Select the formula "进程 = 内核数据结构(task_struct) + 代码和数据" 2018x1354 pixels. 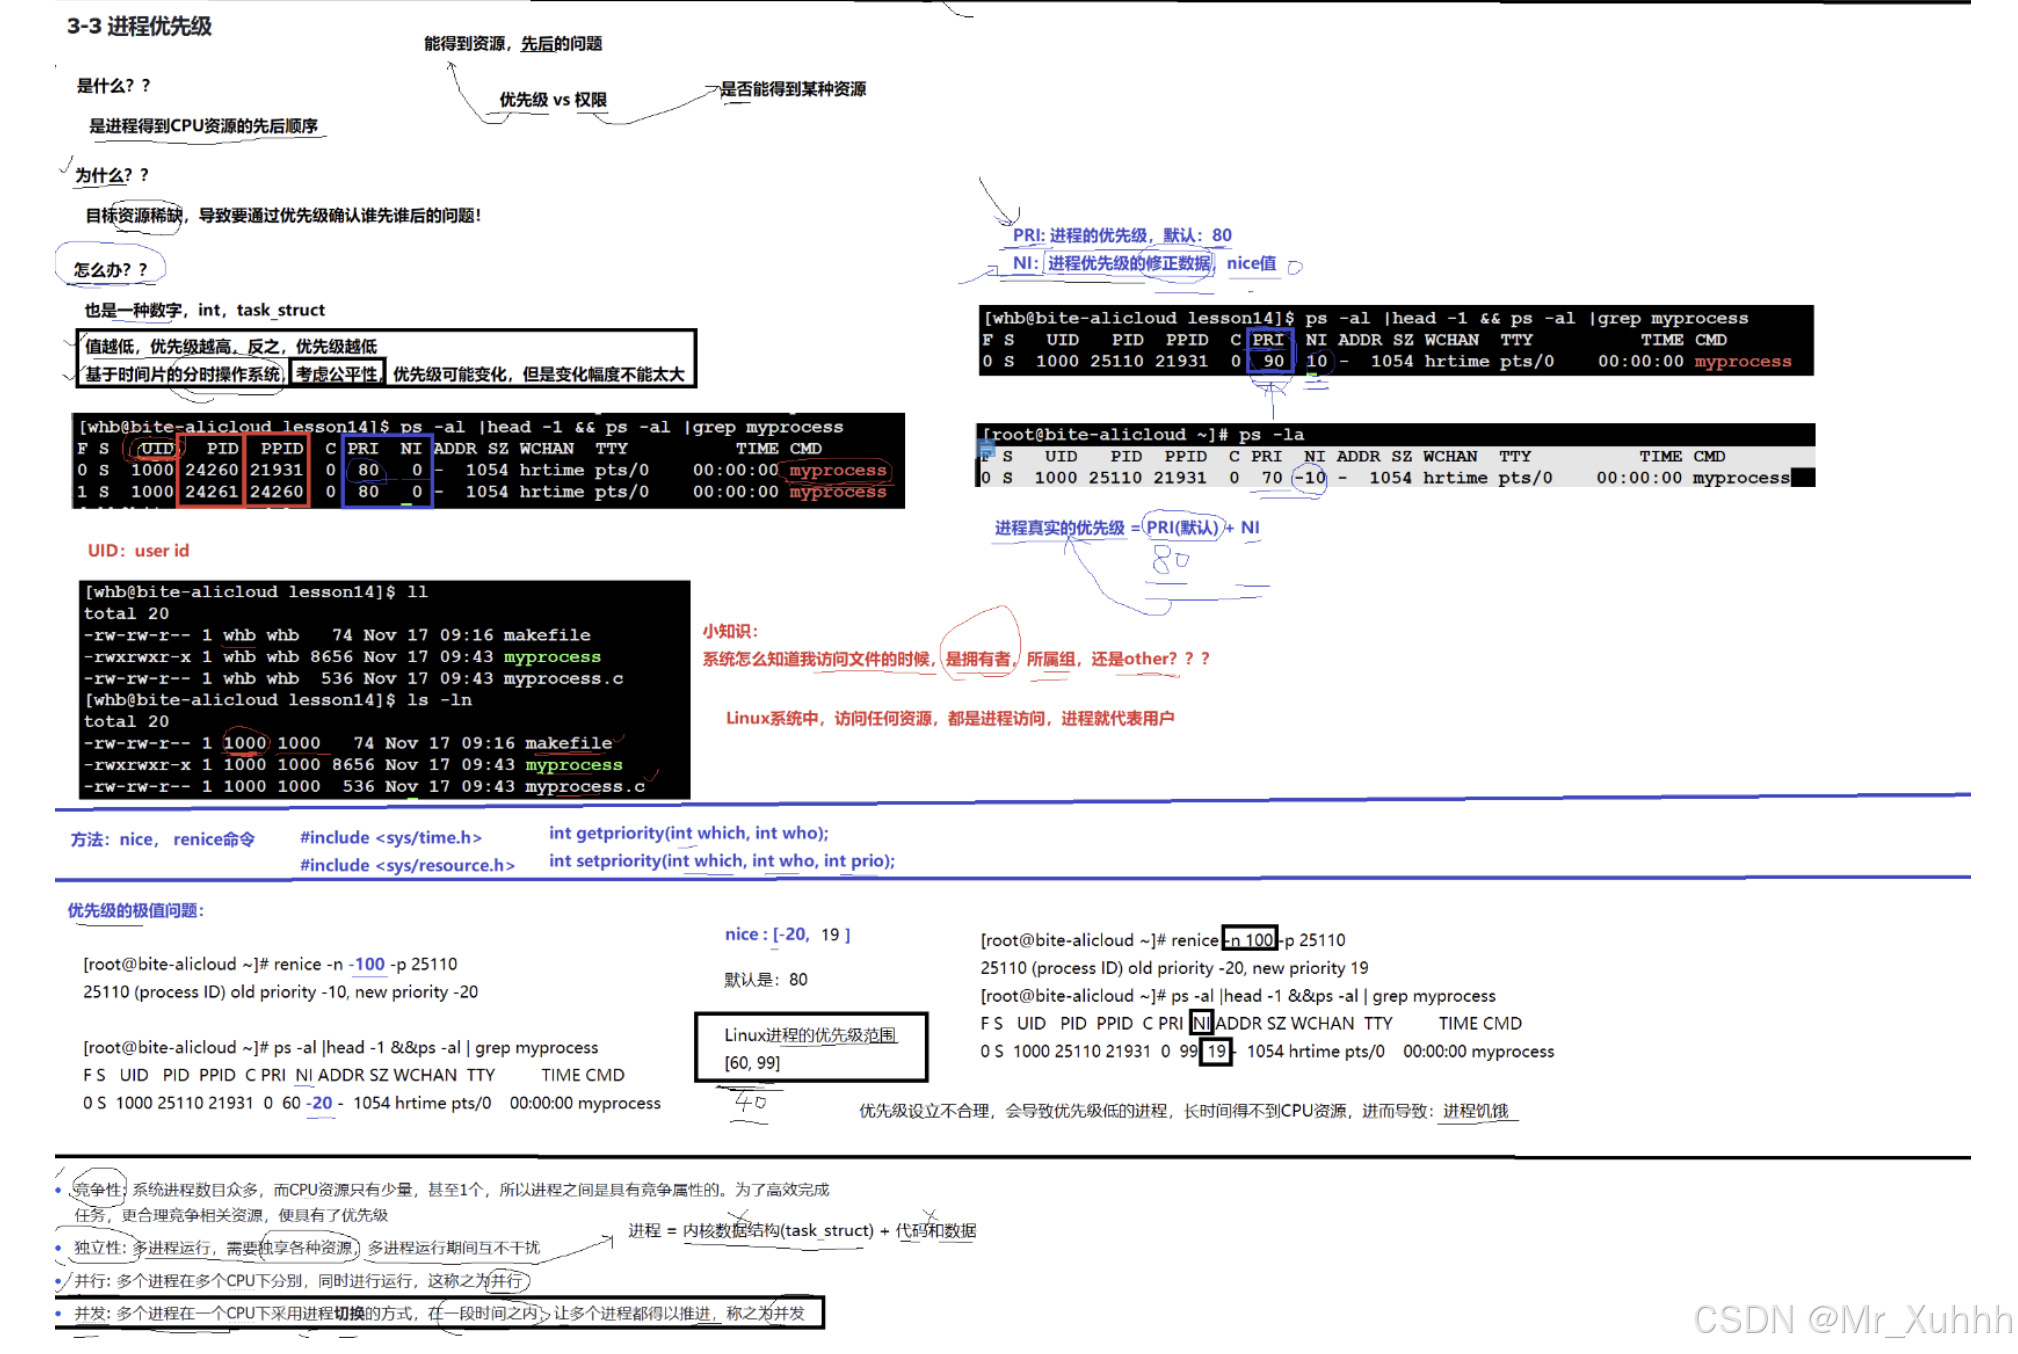[802, 1231]
